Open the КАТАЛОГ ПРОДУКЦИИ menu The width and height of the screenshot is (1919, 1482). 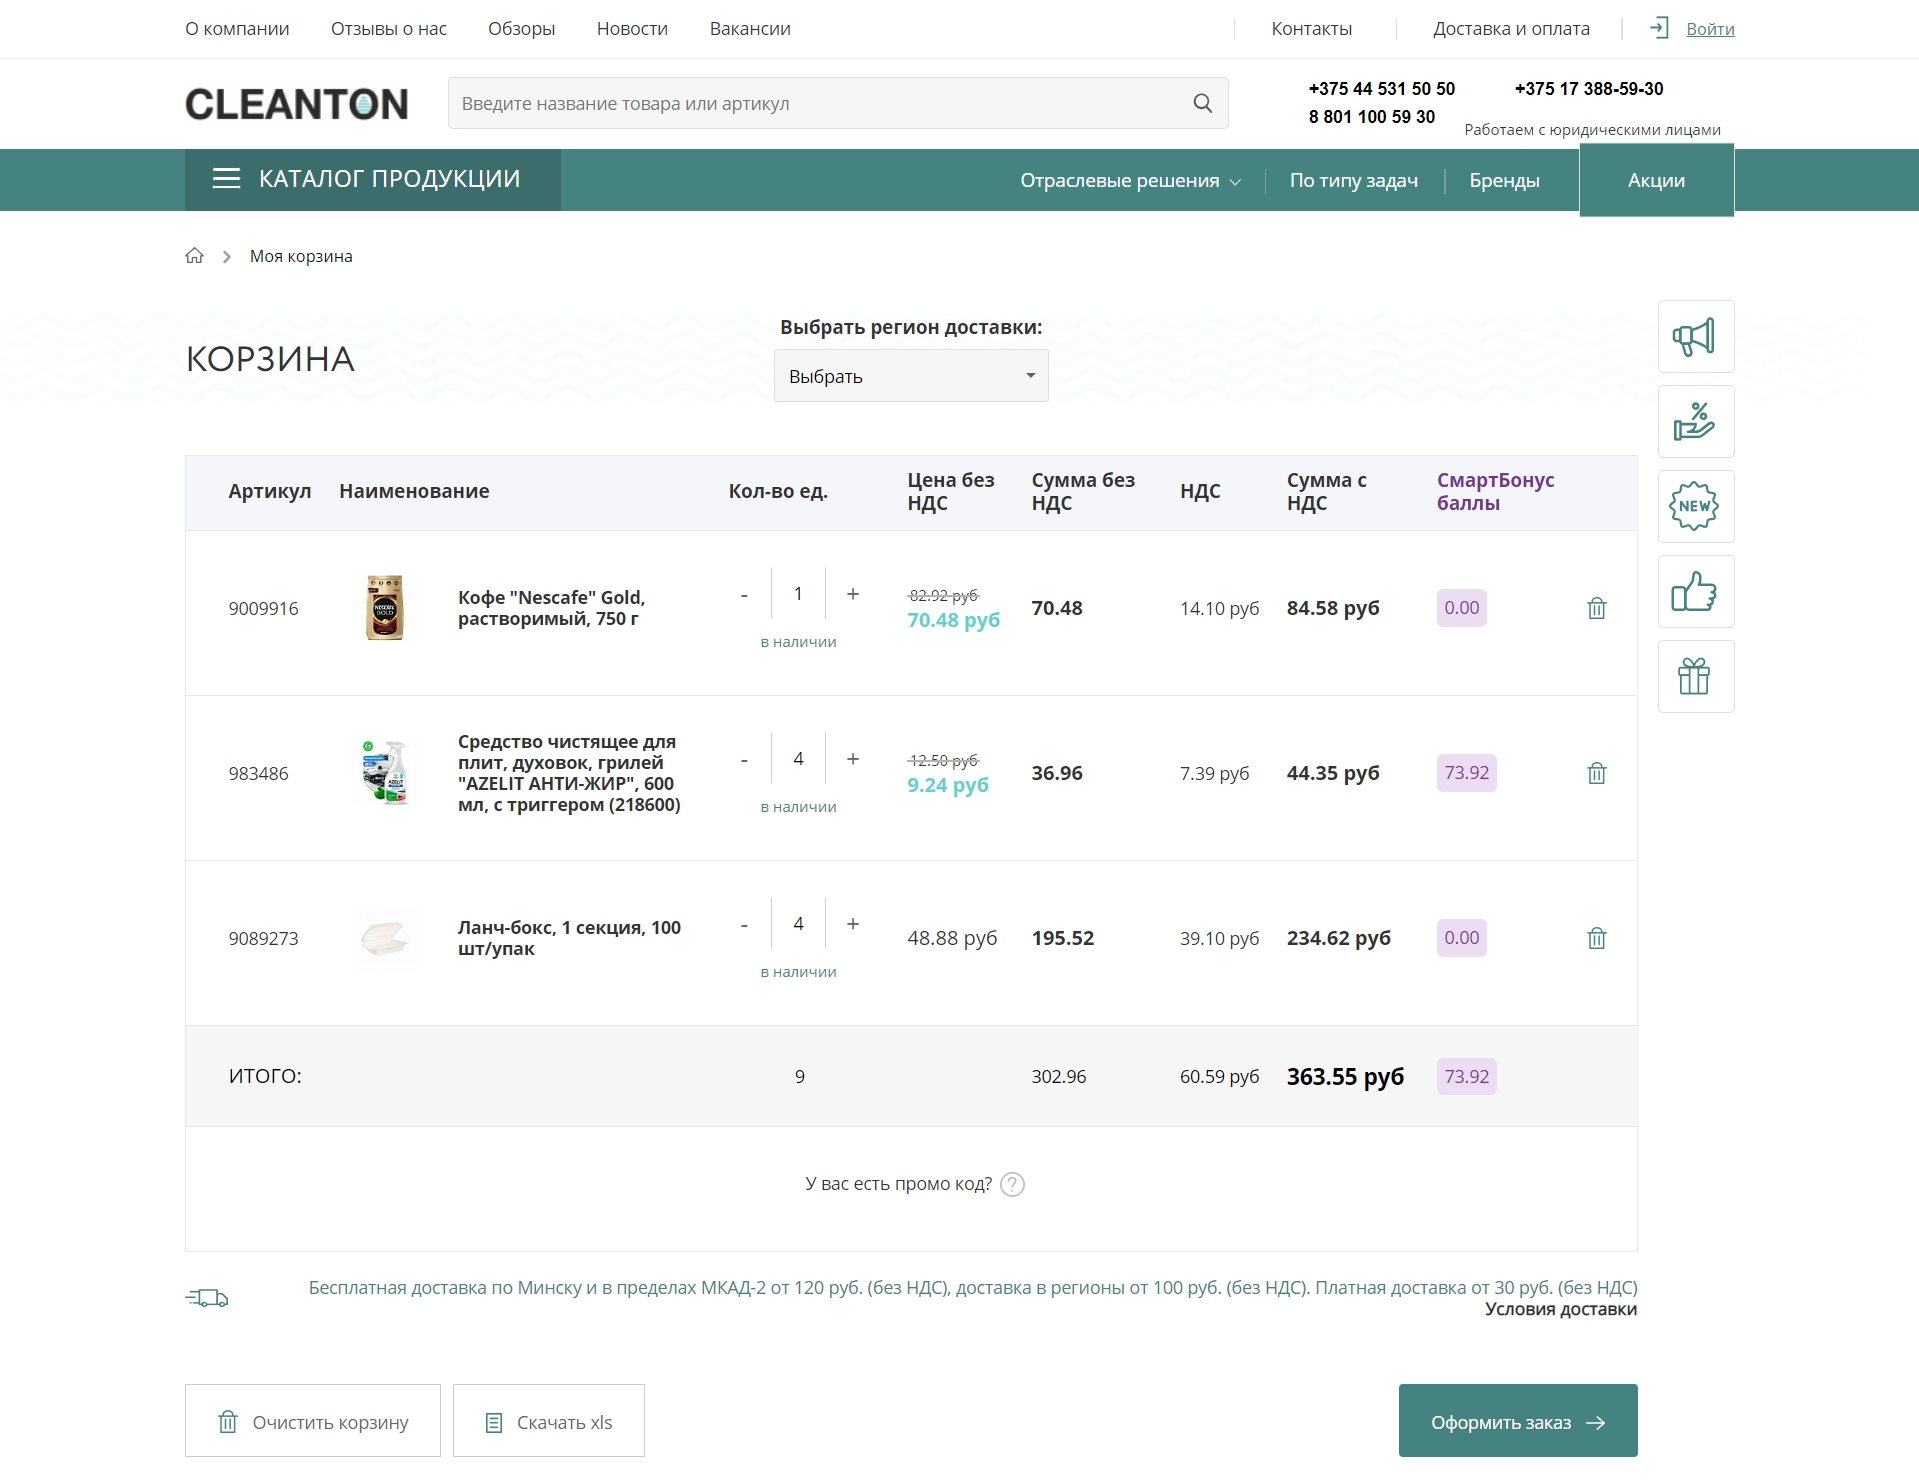pos(372,180)
